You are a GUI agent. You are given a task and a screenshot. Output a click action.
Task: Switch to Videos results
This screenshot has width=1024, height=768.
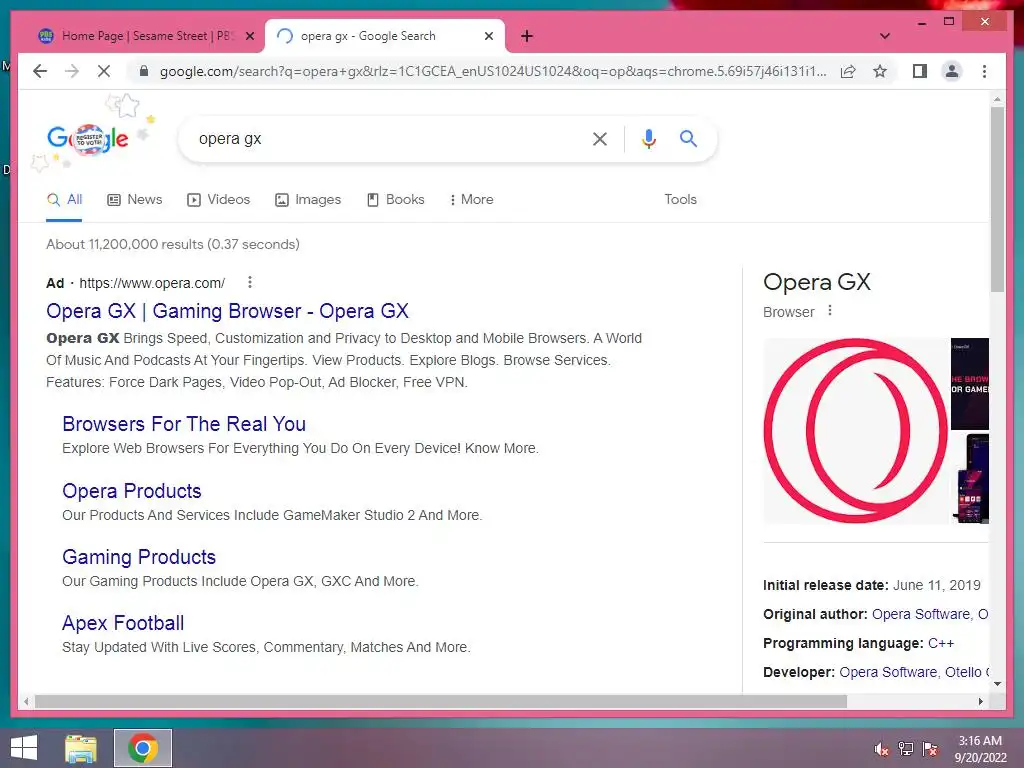tap(218, 200)
